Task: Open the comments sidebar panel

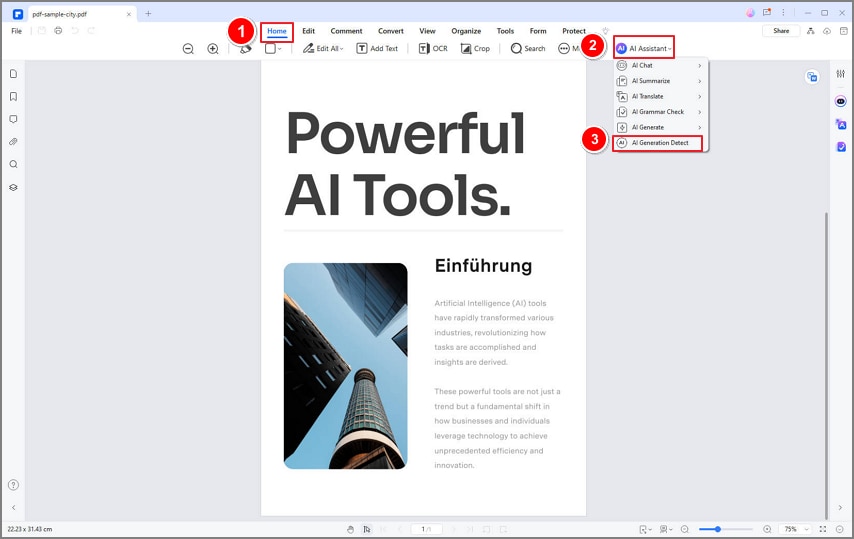Action: coord(14,119)
